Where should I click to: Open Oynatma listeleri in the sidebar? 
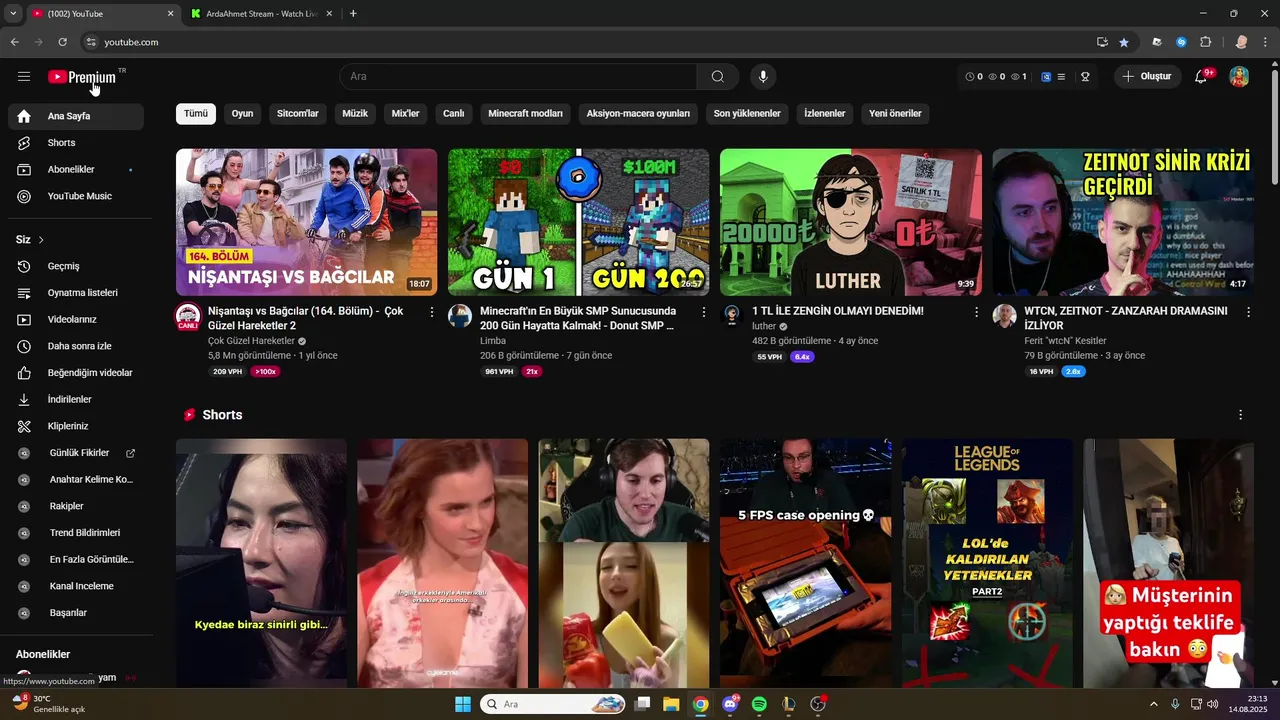pyautogui.click(x=76, y=293)
